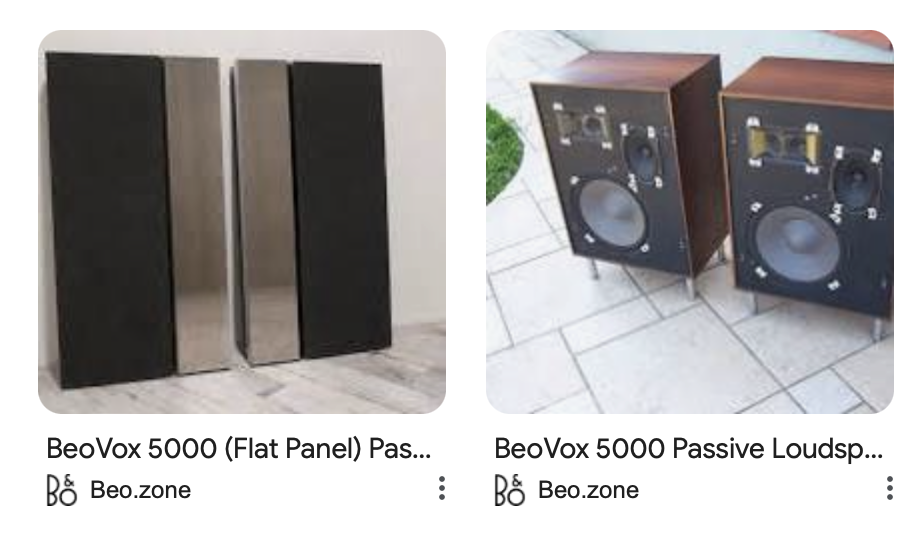The width and height of the screenshot is (924, 542).
Task: Open the three-dot menu for Passive Loudspeaker result
Action: [x=889, y=488]
